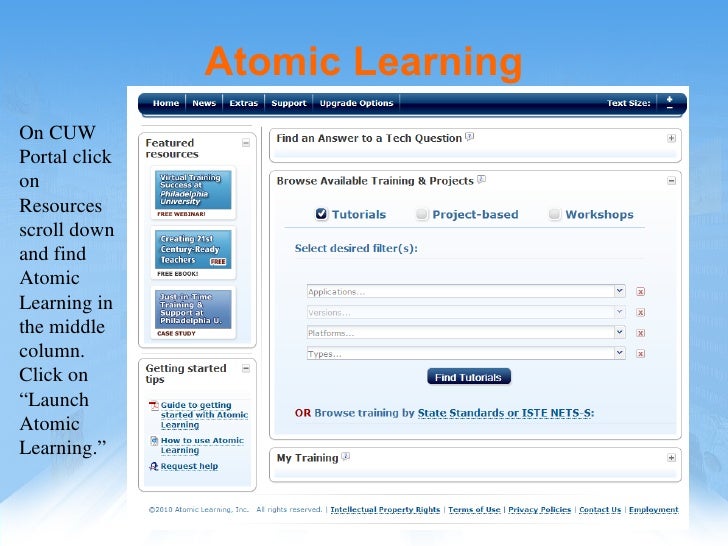Open the Support menu item
728x546 pixels.
(289, 103)
